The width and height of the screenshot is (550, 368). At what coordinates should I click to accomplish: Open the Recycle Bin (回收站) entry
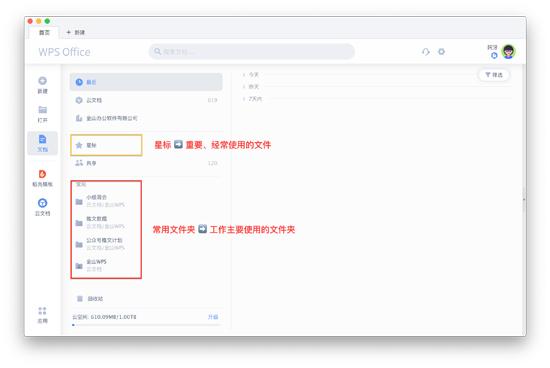(90, 299)
